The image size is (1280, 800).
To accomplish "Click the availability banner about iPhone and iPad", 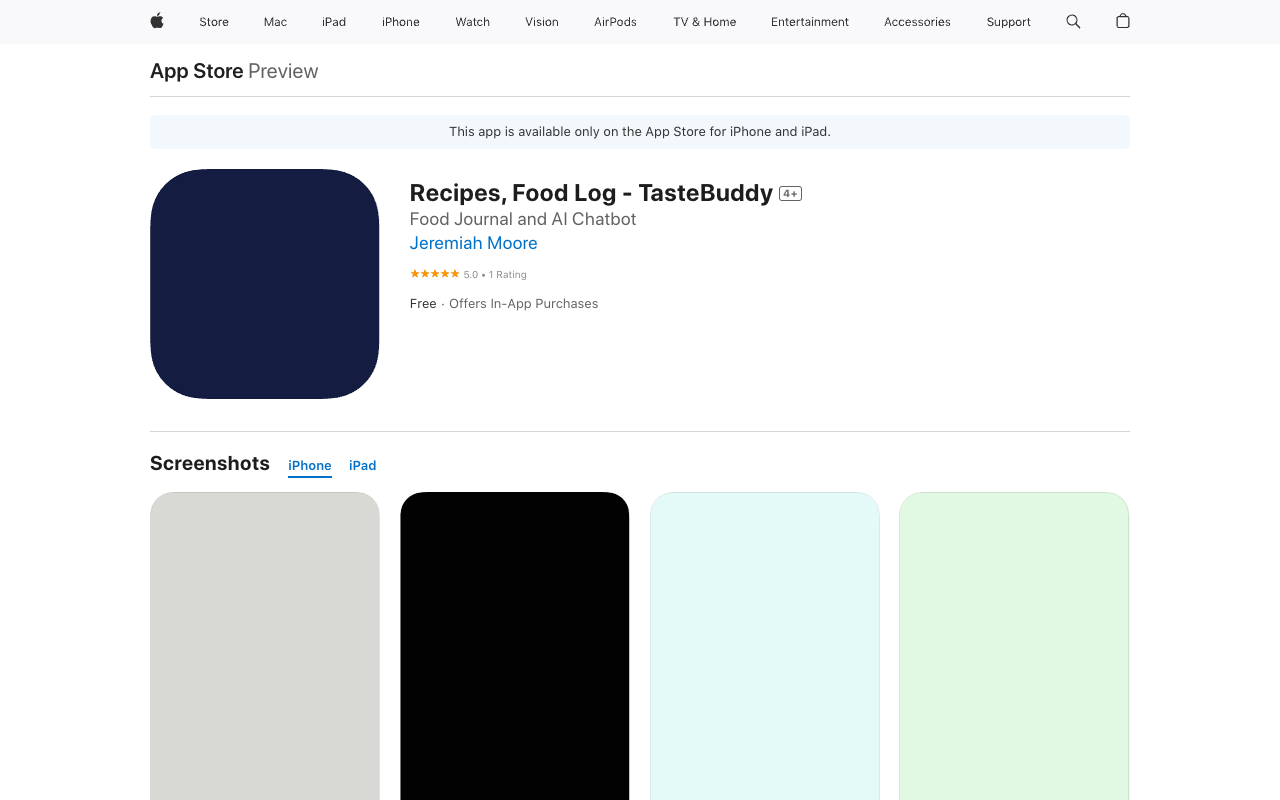I will [x=640, y=132].
